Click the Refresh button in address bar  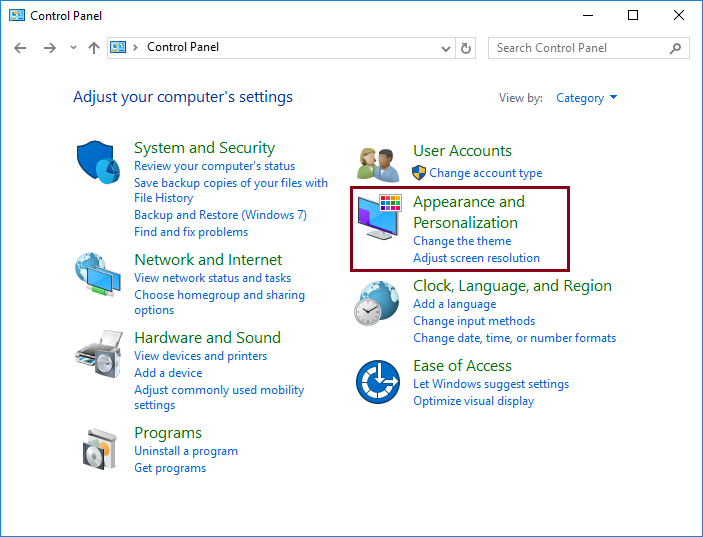[x=466, y=48]
